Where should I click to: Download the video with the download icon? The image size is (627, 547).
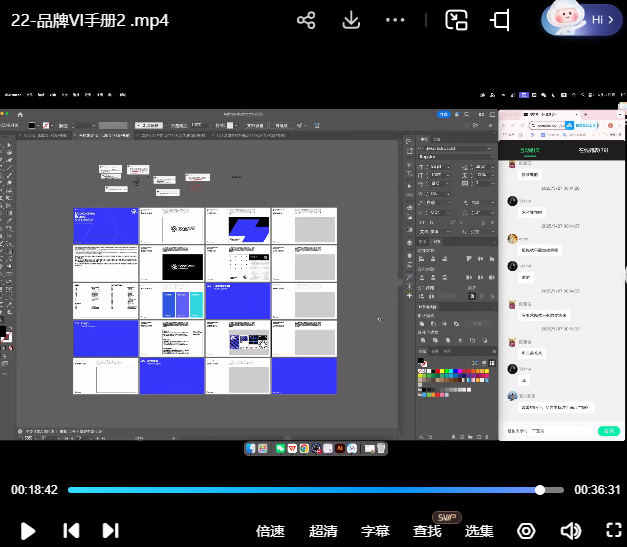click(x=351, y=20)
